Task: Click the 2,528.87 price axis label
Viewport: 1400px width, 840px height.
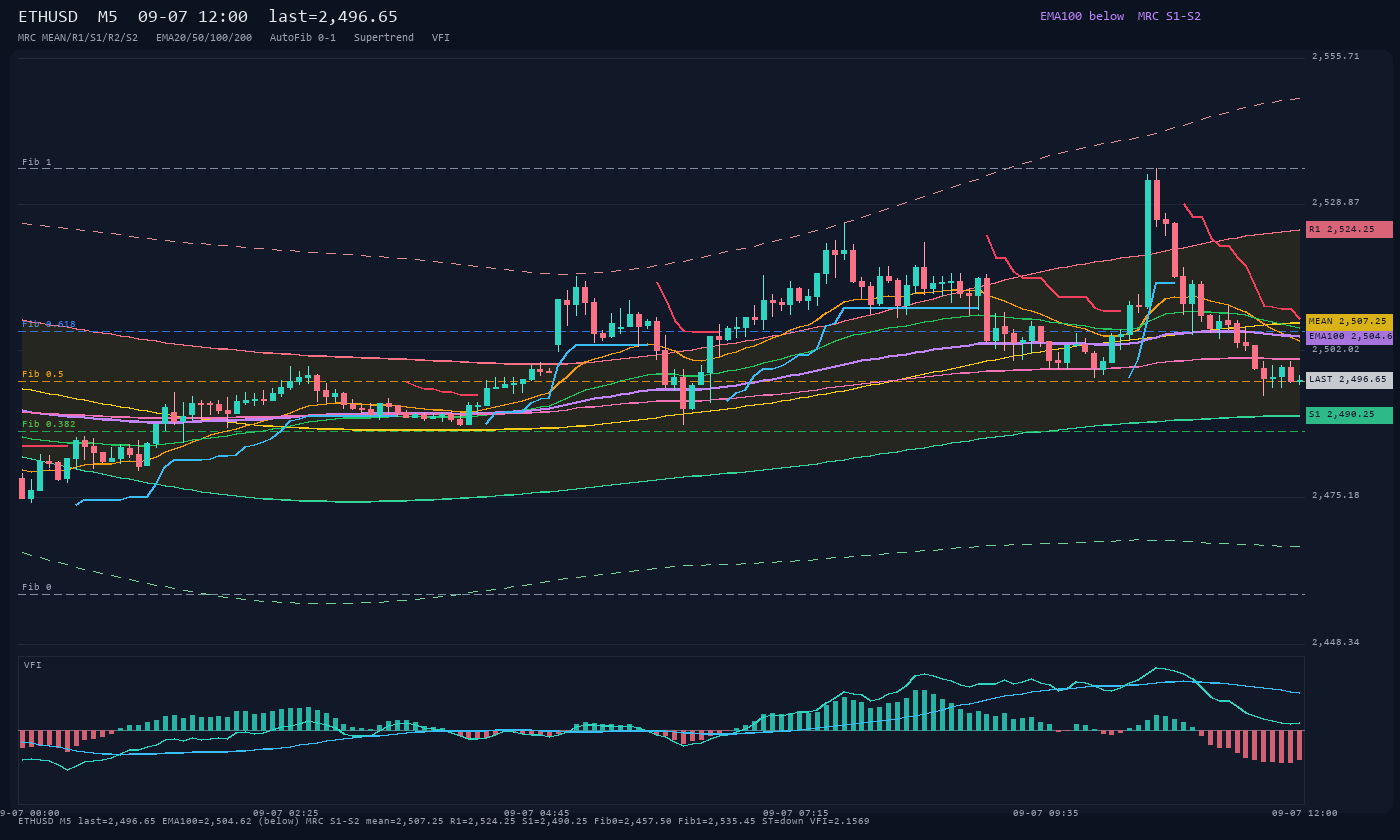Action: pyautogui.click(x=1335, y=202)
